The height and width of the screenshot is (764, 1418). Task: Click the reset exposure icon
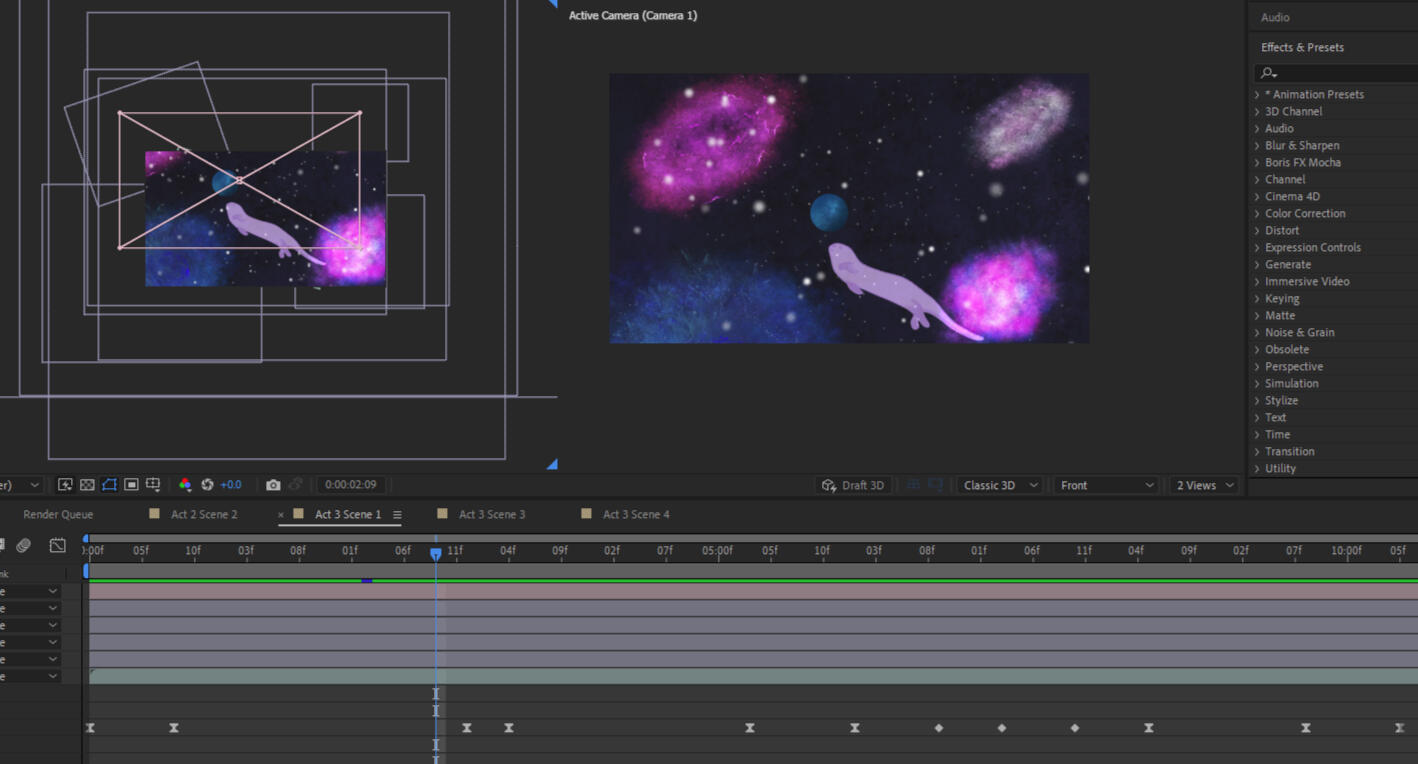tap(207, 485)
